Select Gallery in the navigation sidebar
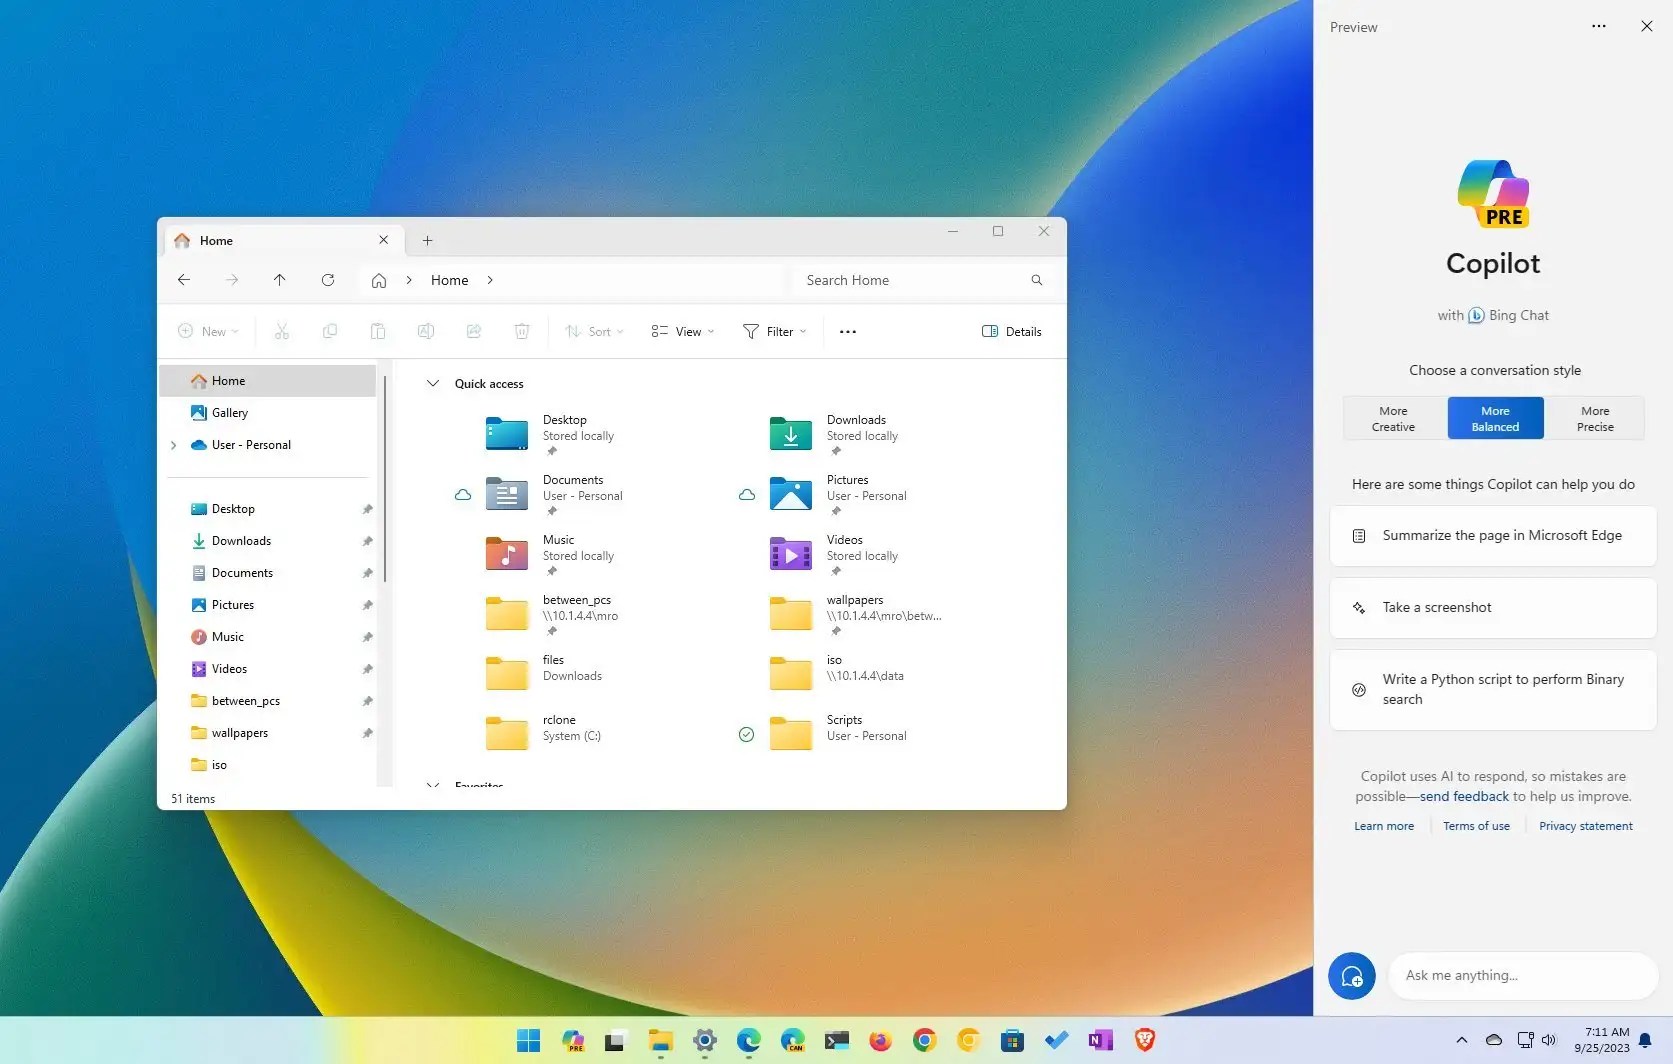Image resolution: width=1673 pixels, height=1064 pixels. tap(268, 413)
